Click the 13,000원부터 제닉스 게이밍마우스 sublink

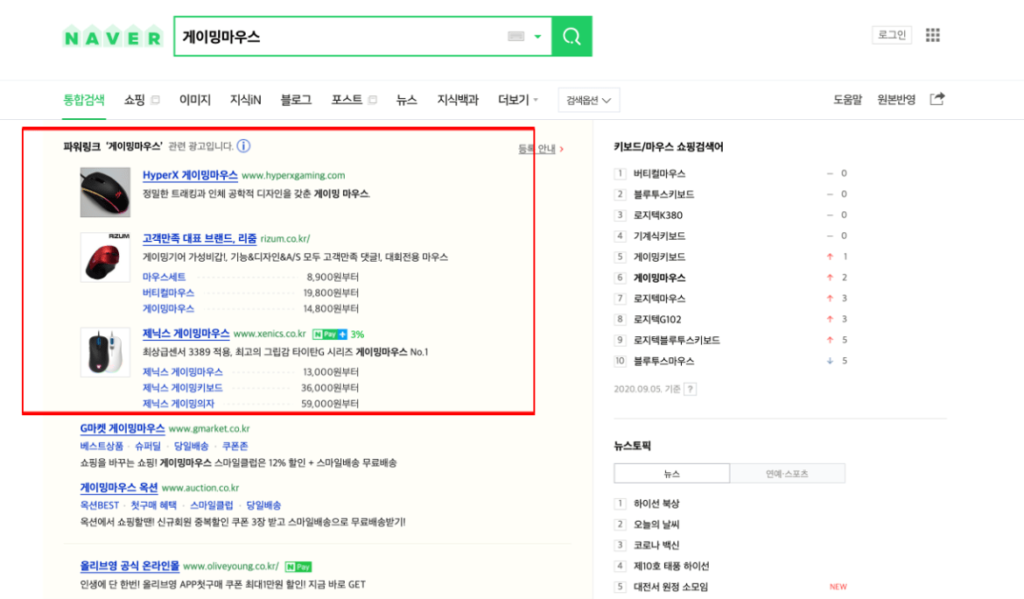(x=182, y=372)
